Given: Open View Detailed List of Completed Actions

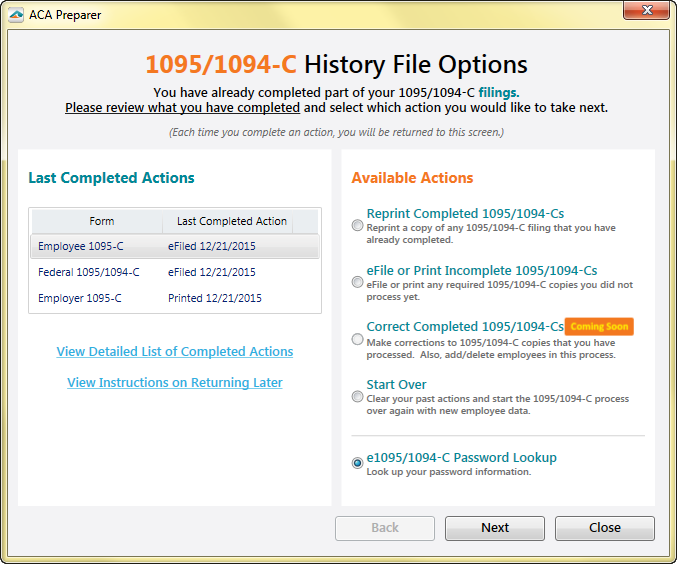Looking at the screenshot, I should 175,352.
